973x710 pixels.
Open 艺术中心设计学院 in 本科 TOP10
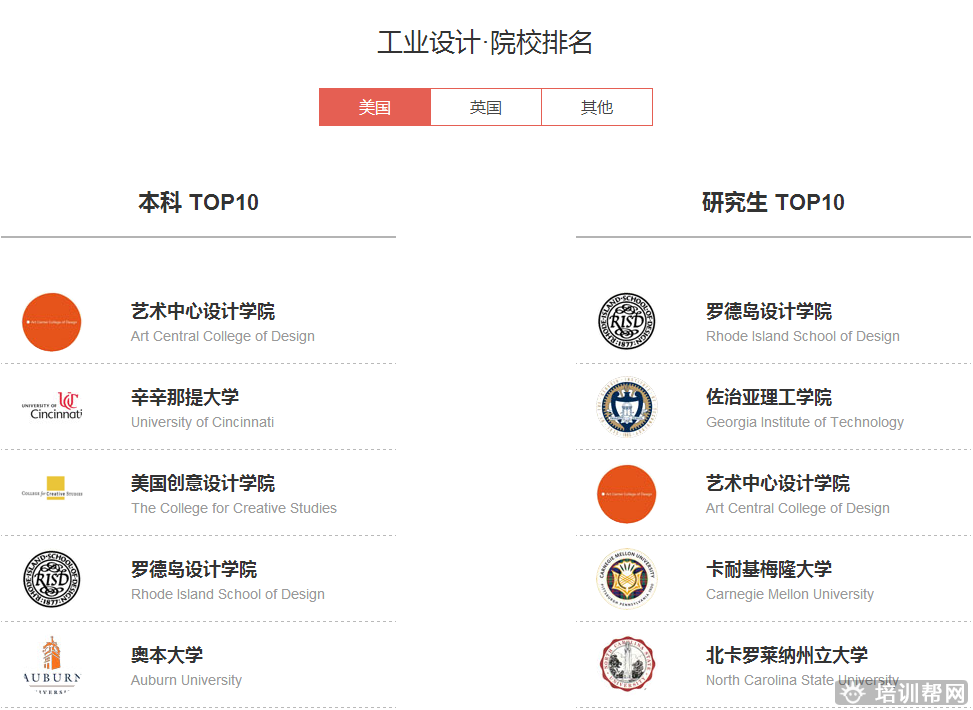pyautogui.click(x=203, y=312)
